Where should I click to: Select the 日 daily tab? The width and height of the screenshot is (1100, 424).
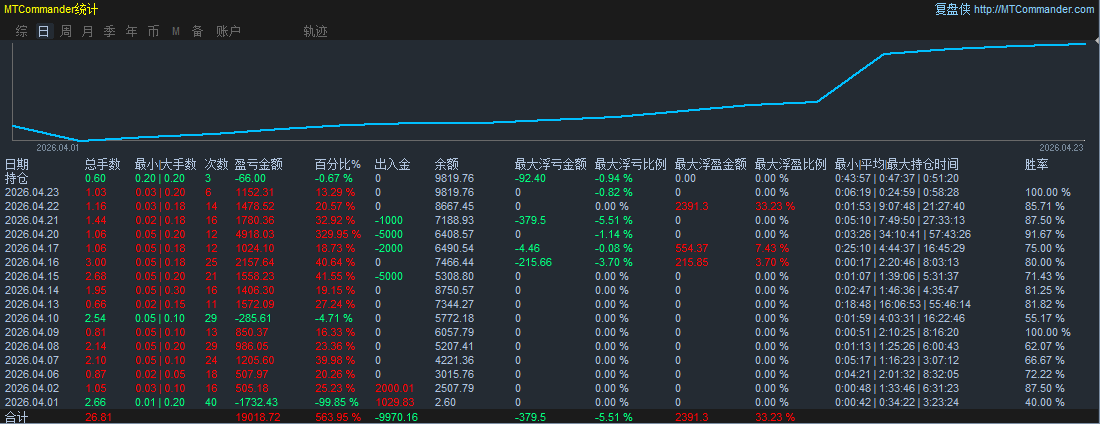click(43, 31)
